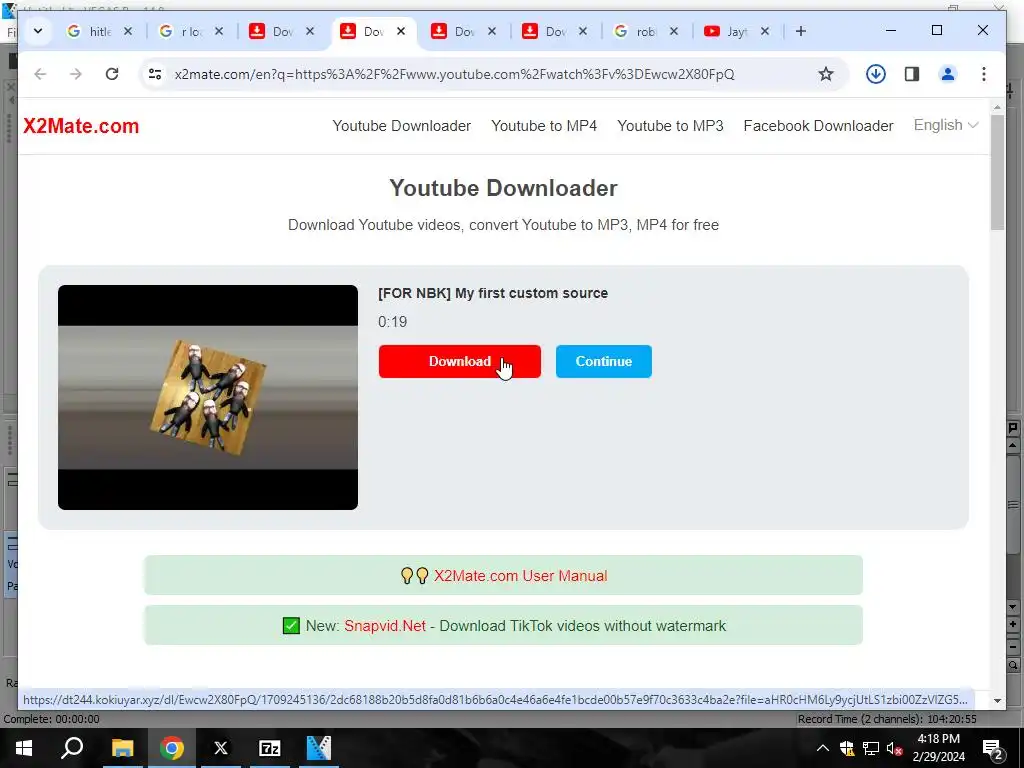Open the Chrome profile avatar

click(x=948, y=74)
